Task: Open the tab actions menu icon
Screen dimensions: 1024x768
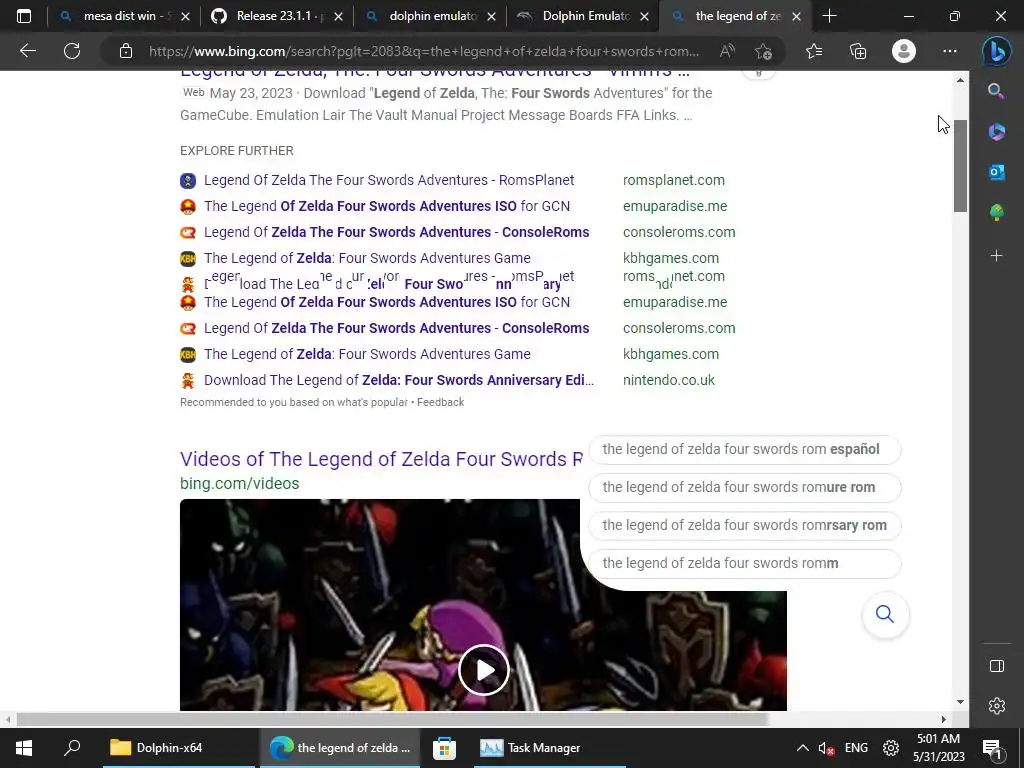Action: pos(24,16)
